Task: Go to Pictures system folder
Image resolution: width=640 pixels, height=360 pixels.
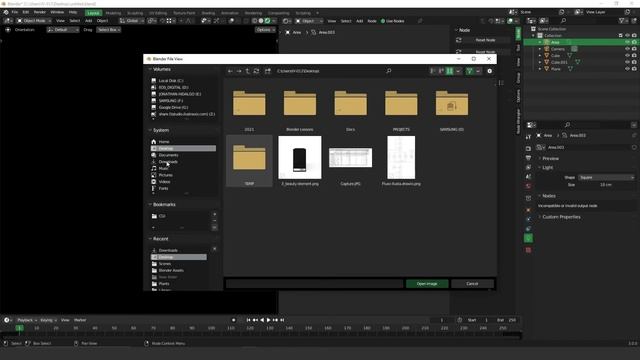Action: (183, 175)
